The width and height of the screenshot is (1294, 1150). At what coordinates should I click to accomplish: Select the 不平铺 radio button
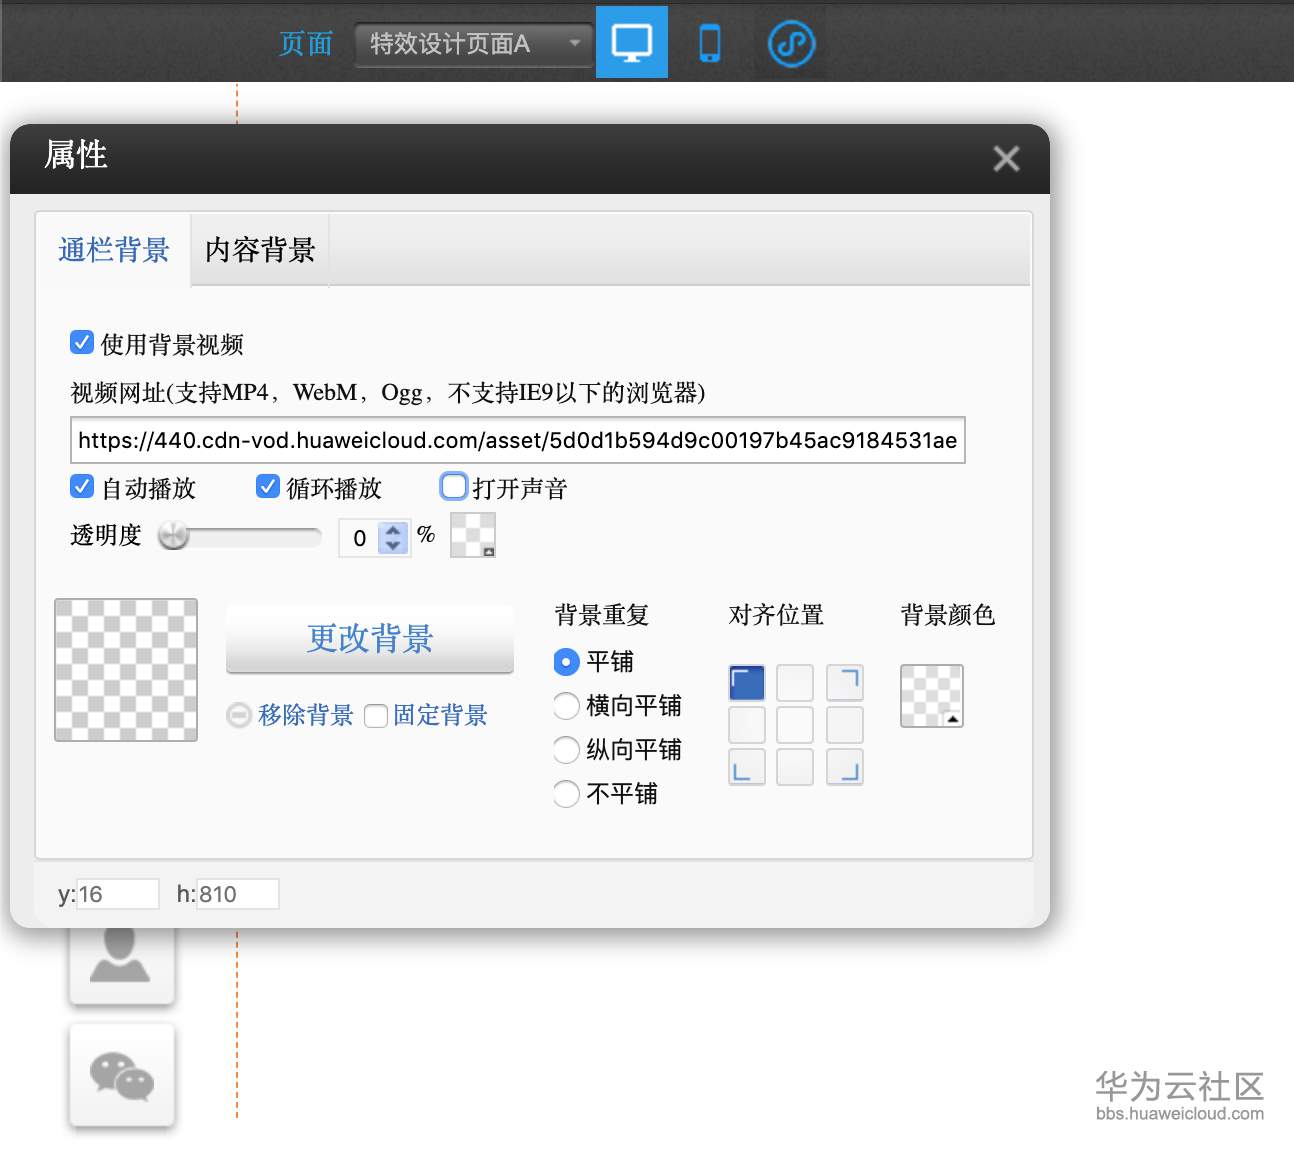[x=566, y=794]
